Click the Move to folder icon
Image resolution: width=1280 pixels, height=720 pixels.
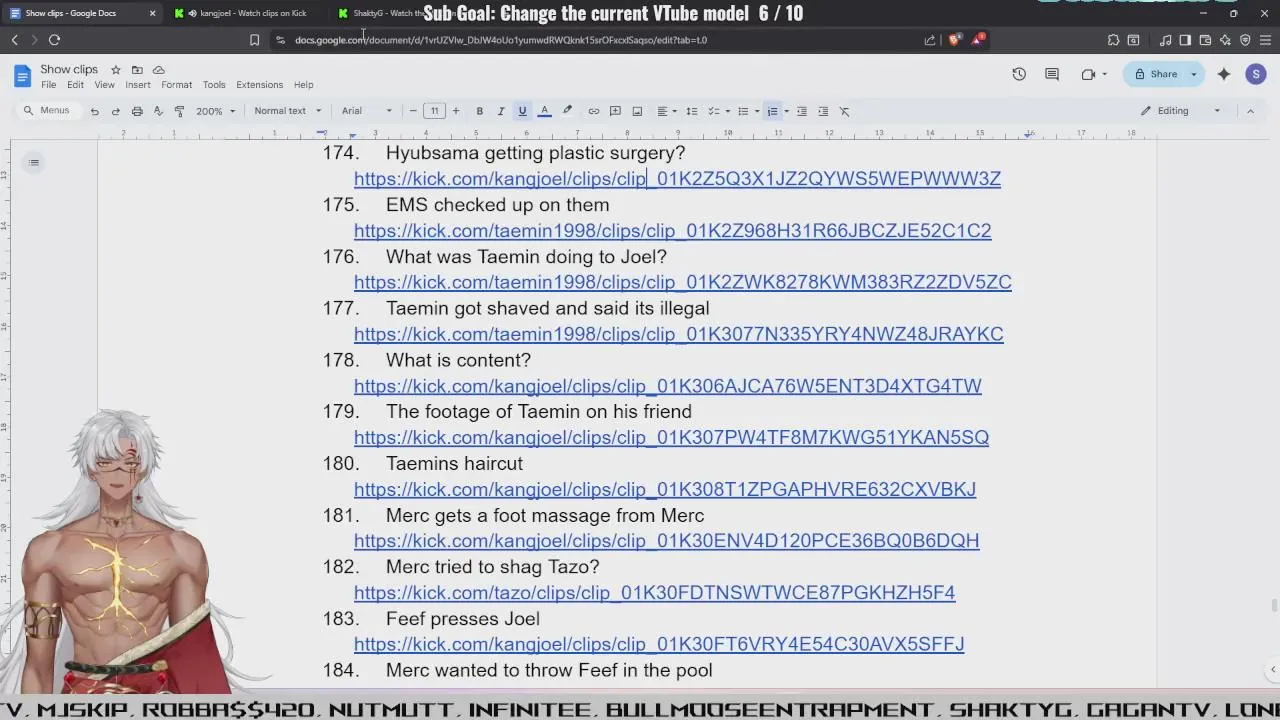[x=137, y=69]
